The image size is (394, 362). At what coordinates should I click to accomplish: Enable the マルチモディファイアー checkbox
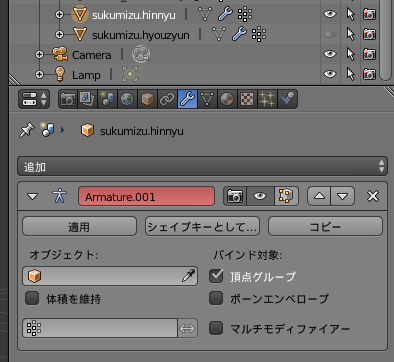(216, 328)
